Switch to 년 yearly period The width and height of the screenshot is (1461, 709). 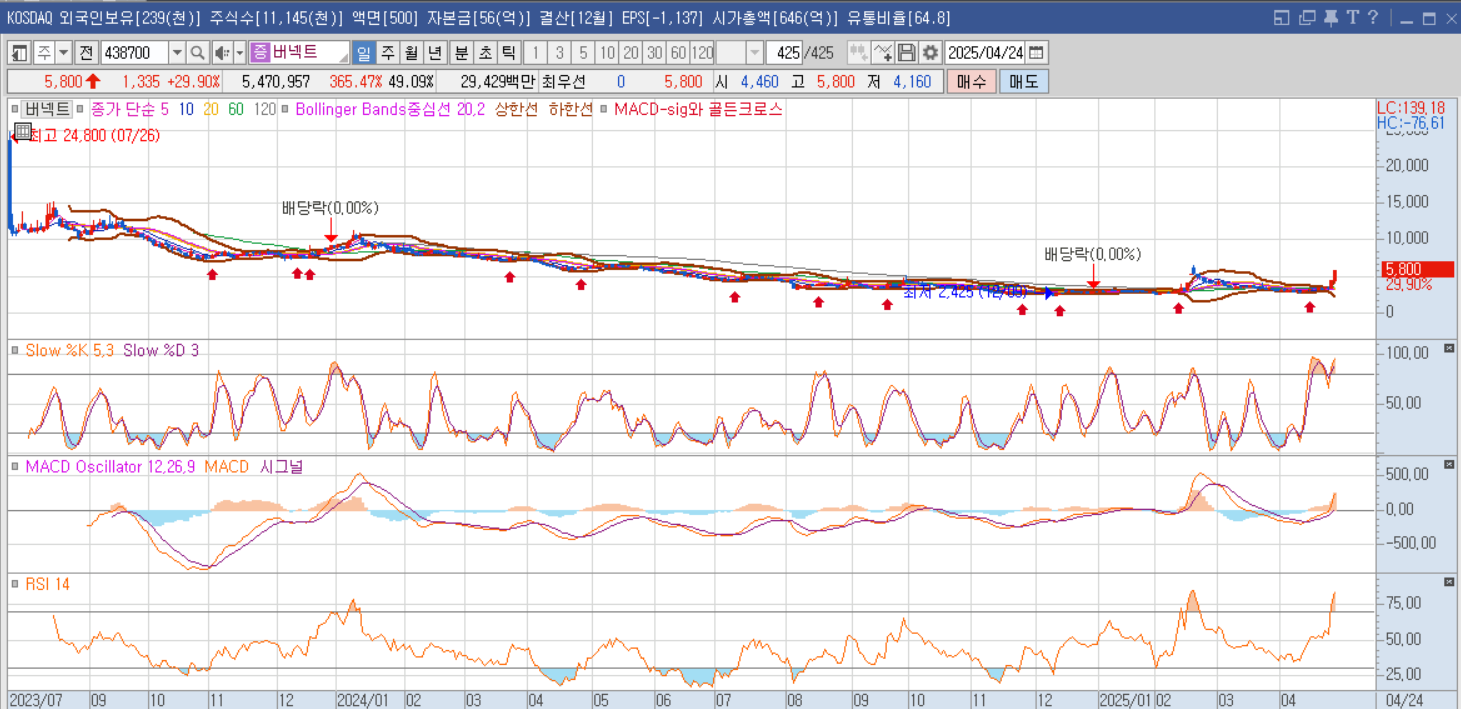pyautogui.click(x=434, y=53)
